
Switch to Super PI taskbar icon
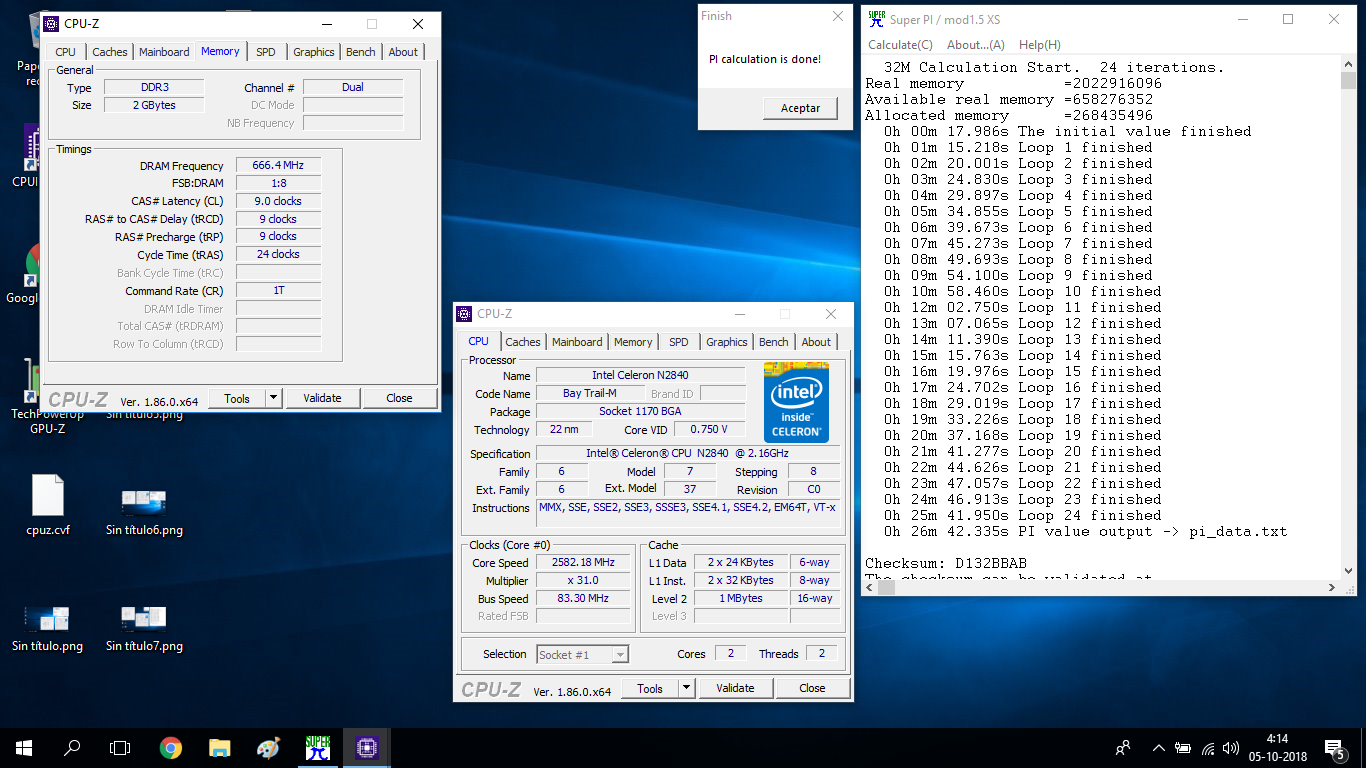[318, 747]
